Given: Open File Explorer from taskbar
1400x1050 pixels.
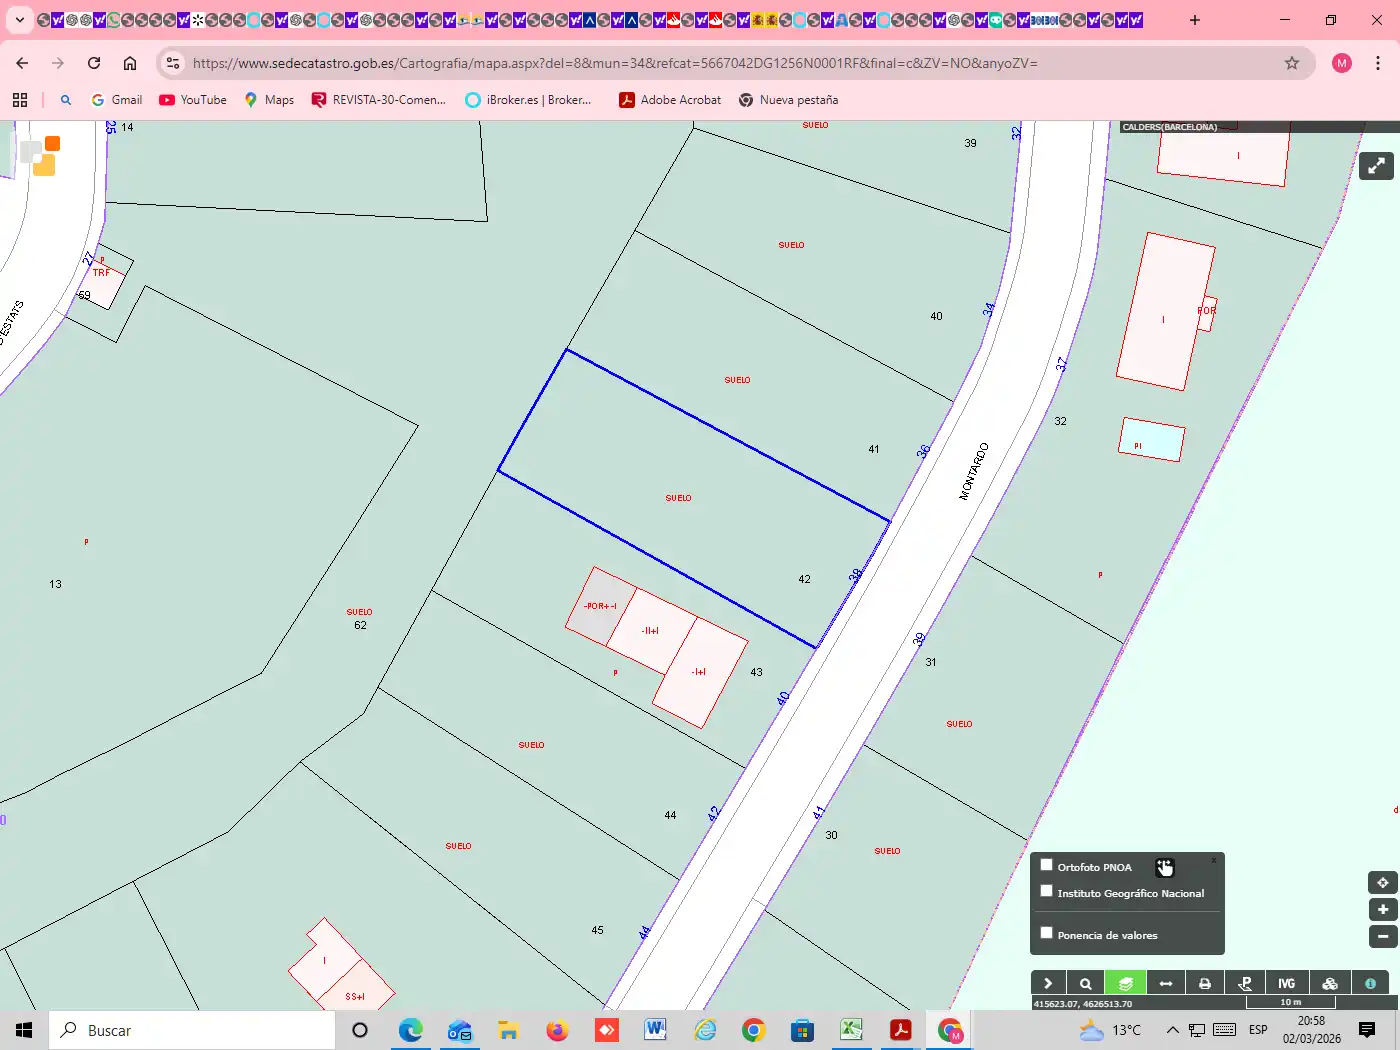Looking at the screenshot, I should pos(508,1030).
